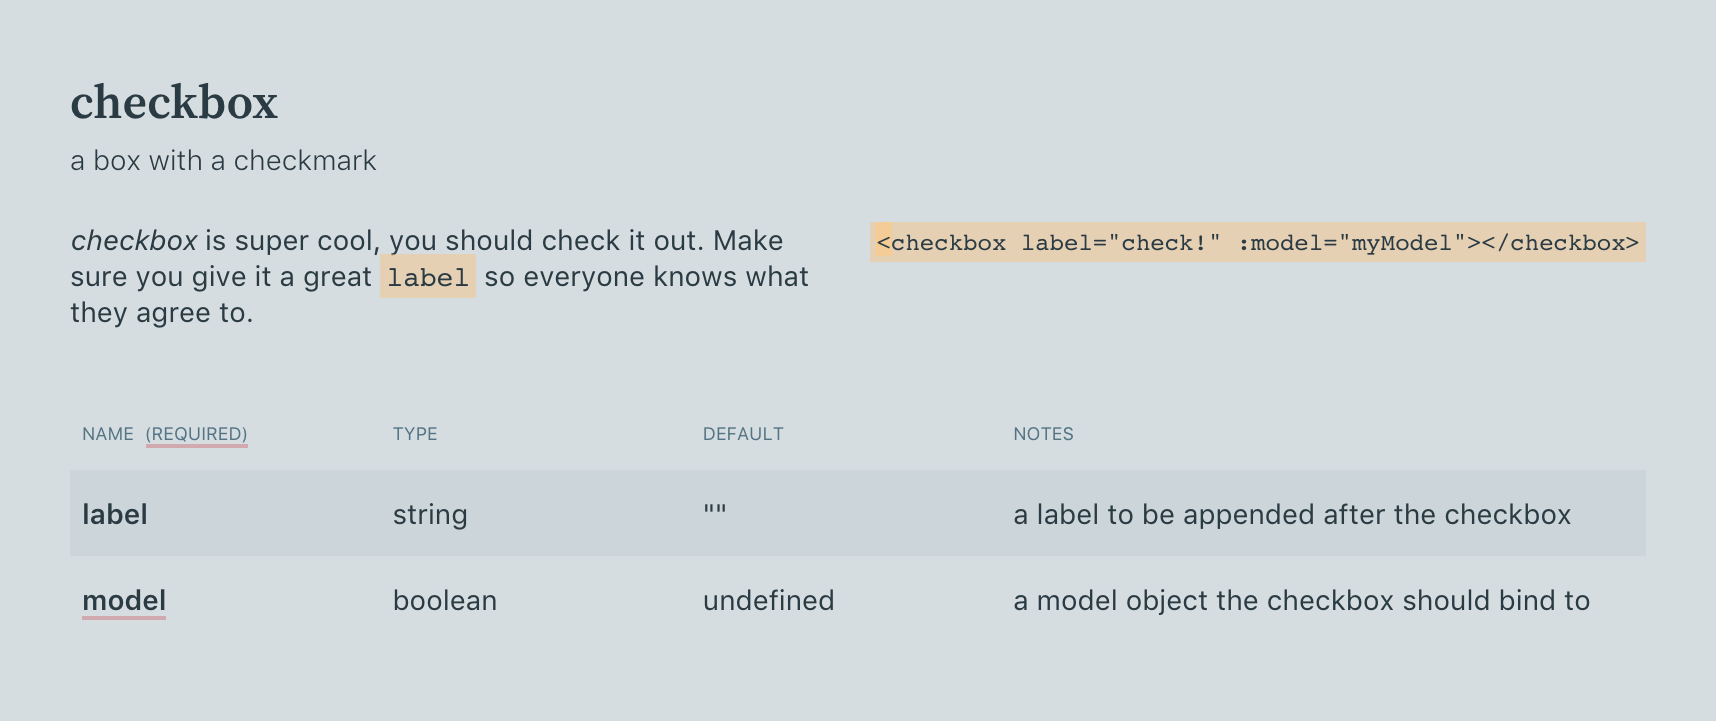Viewport: 1716px width, 721px height.
Task: Click the TYPE column header
Action: 415,434
